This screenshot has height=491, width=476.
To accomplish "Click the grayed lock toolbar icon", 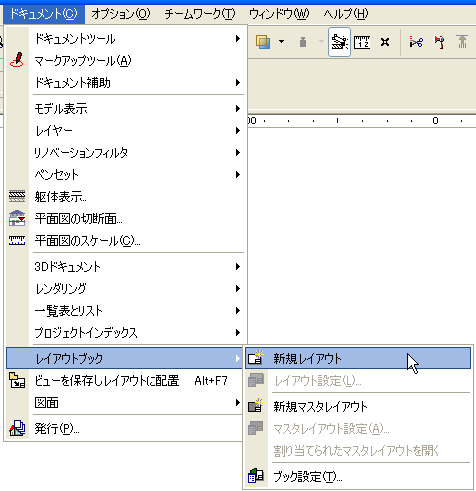I will click(x=303, y=42).
